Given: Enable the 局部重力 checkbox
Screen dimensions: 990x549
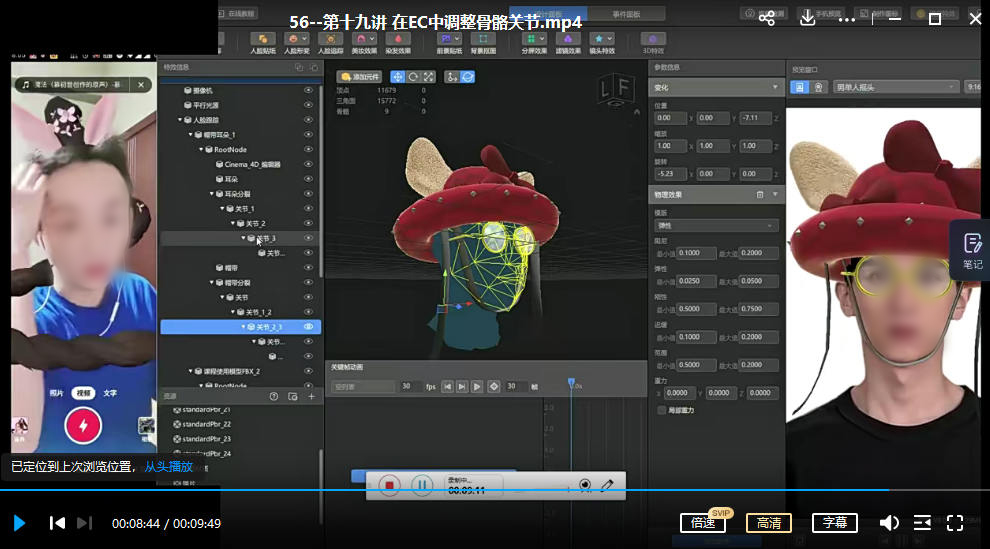Looking at the screenshot, I should [661, 410].
